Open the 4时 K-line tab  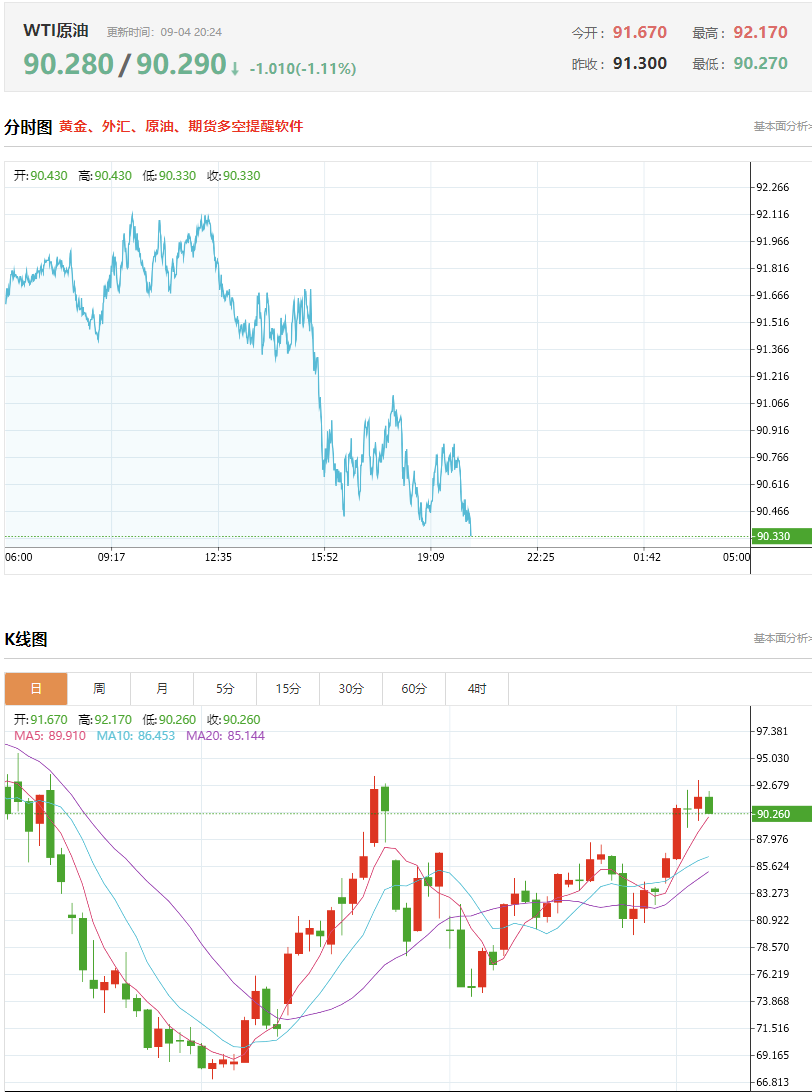click(x=477, y=689)
